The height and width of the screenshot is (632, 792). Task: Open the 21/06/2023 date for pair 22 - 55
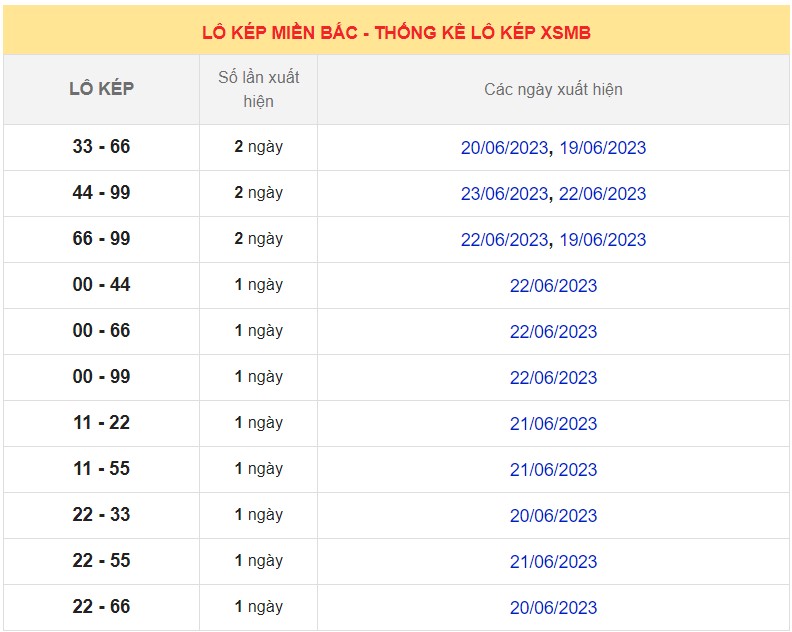click(554, 561)
